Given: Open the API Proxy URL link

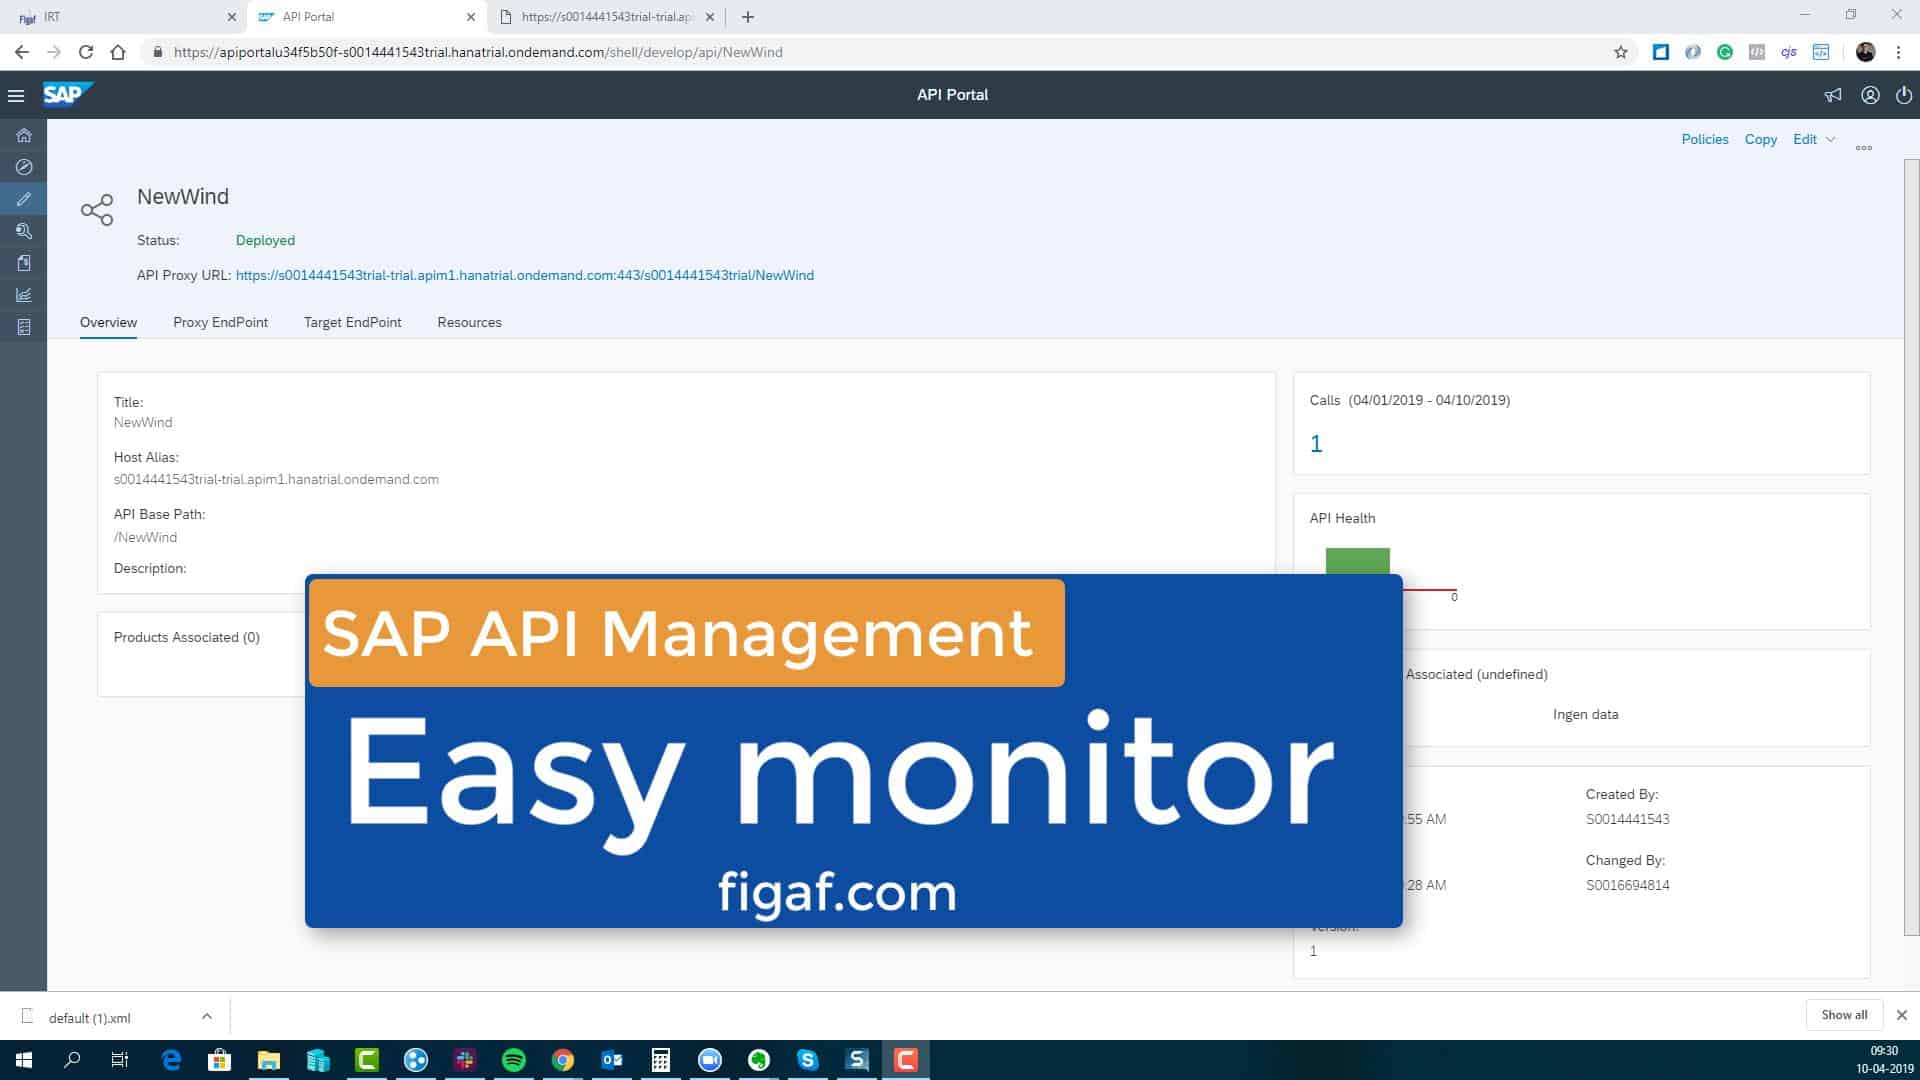Looking at the screenshot, I should pos(524,275).
